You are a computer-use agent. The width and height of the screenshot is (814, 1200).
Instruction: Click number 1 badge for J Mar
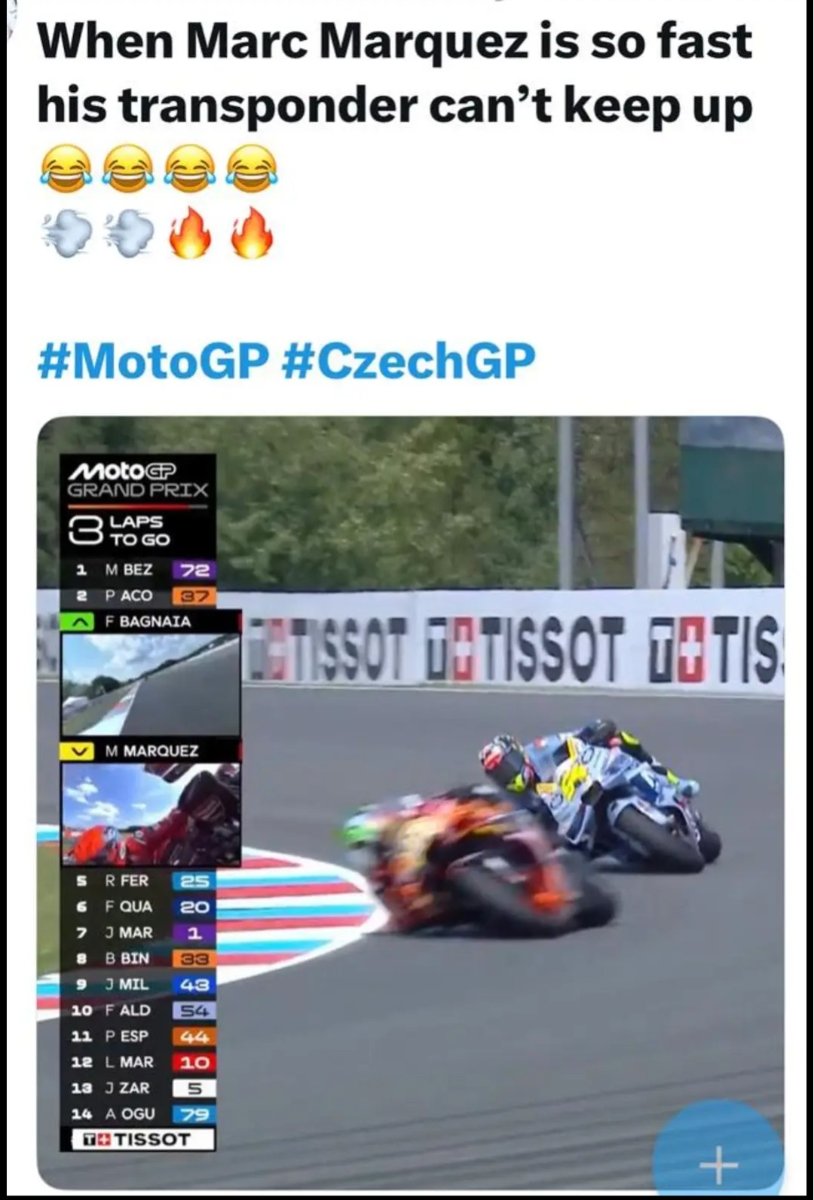coord(194,933)
